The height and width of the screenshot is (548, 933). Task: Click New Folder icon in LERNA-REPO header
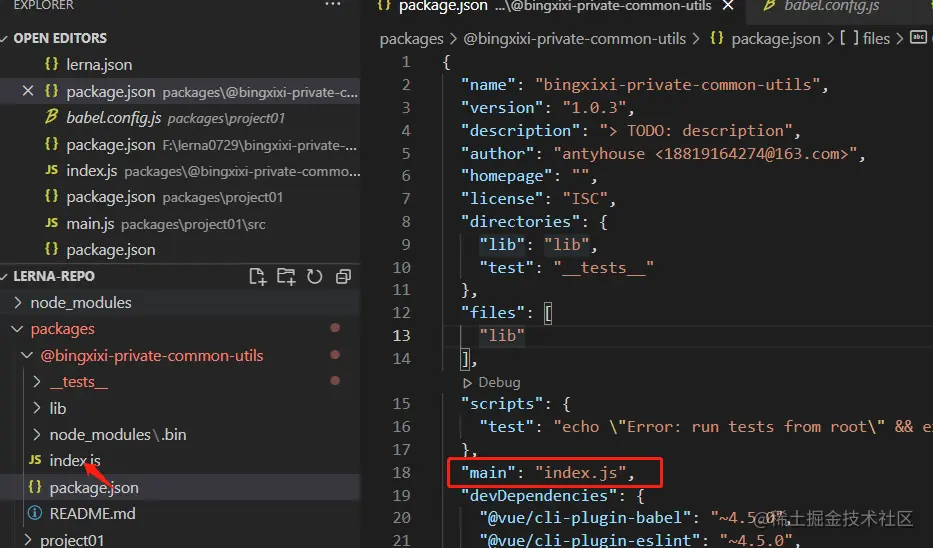click(x=286, y=277)
